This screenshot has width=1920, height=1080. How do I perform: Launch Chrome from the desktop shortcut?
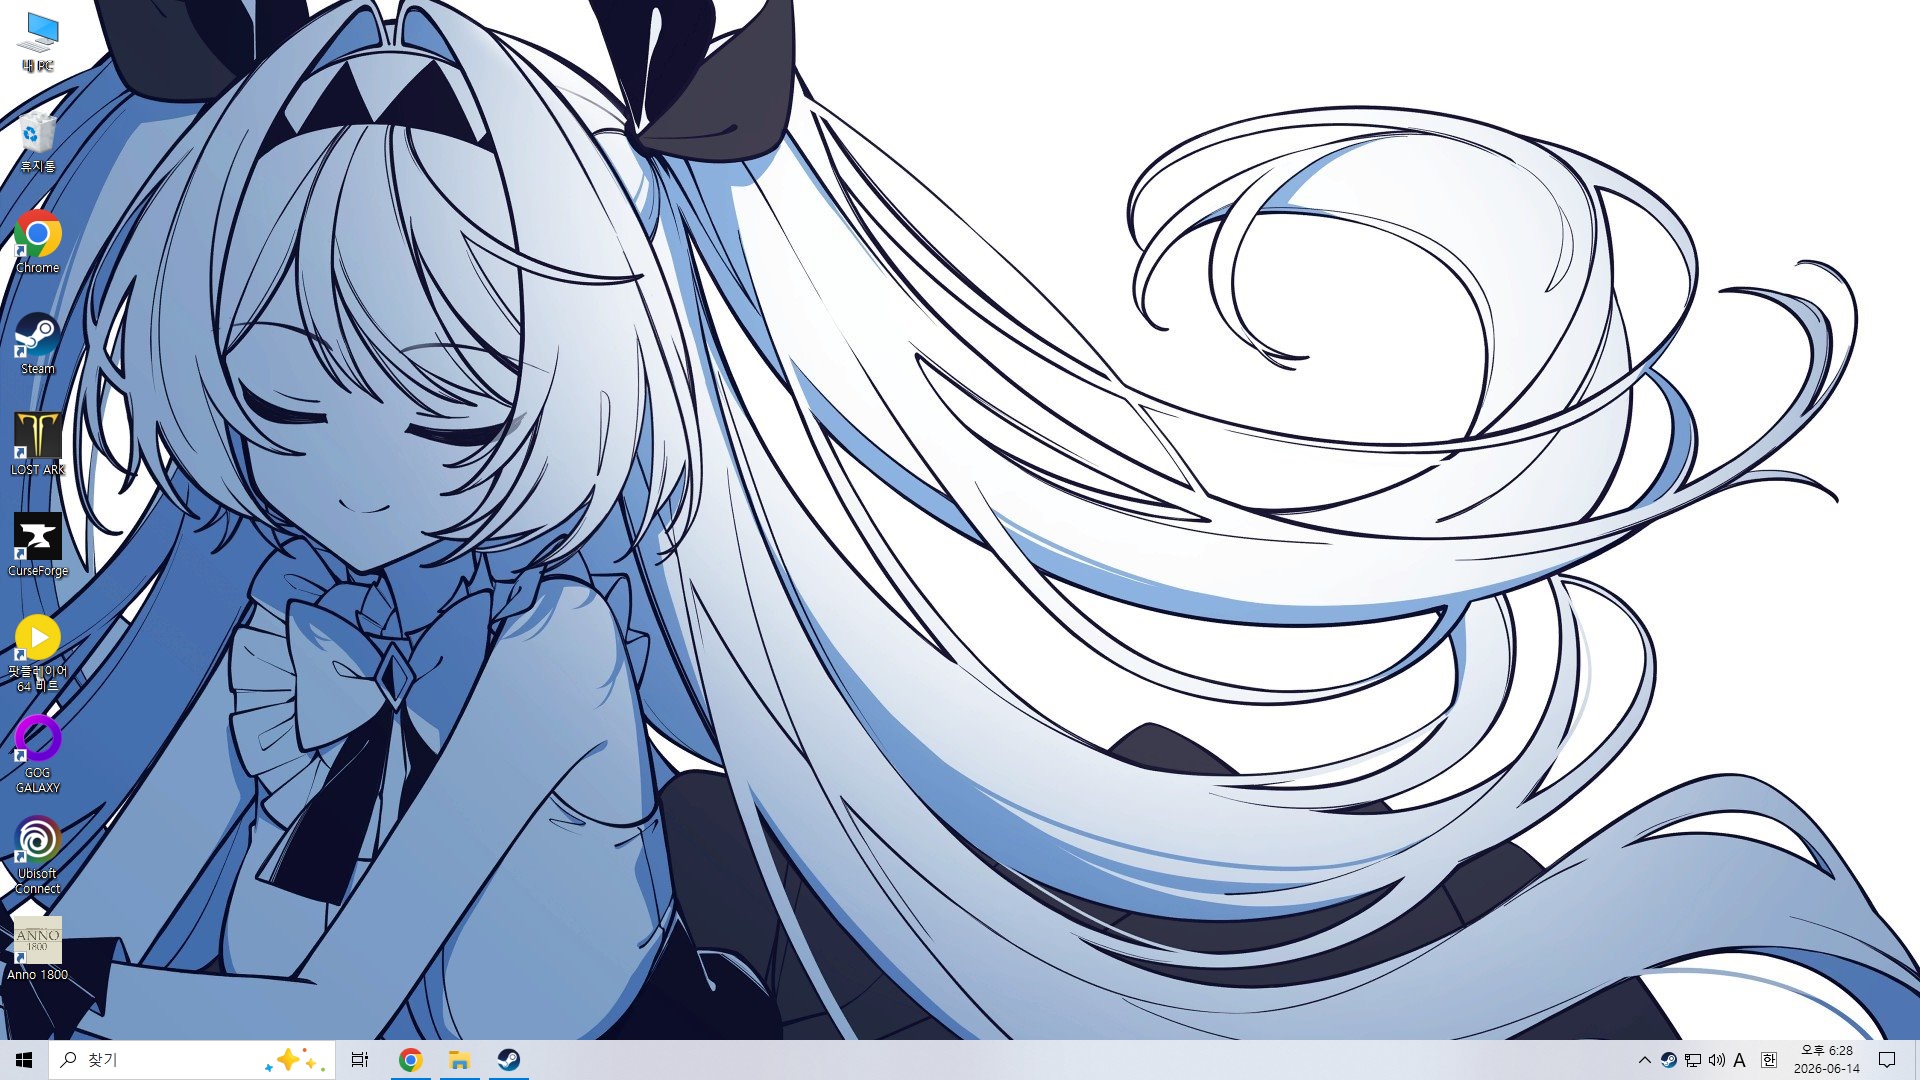(x=38, y=243)
